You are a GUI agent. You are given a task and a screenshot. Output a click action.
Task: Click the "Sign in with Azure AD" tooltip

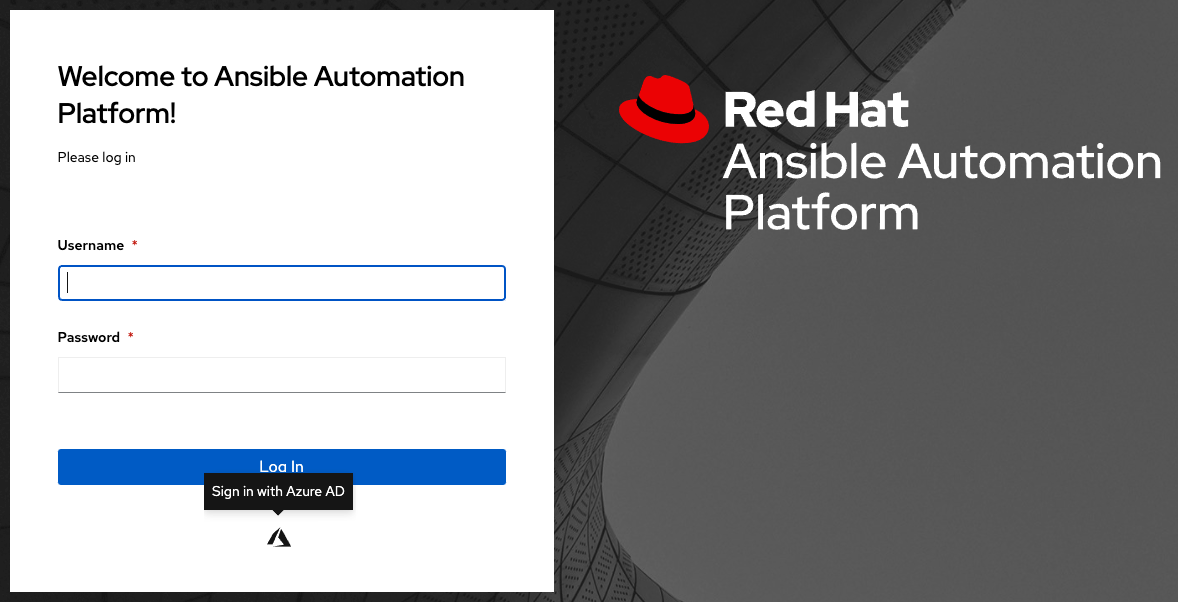(279, 491)
